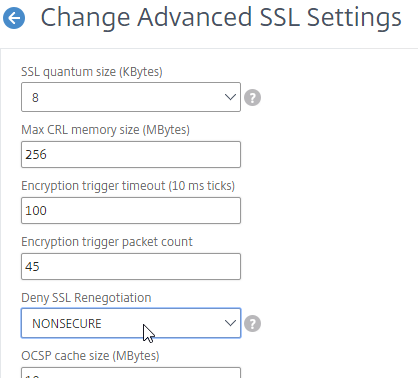Focus the OCSP cache size field
The width and height of the screenshot is (418, 378).
pyautogui.click(x=131, y=373)
